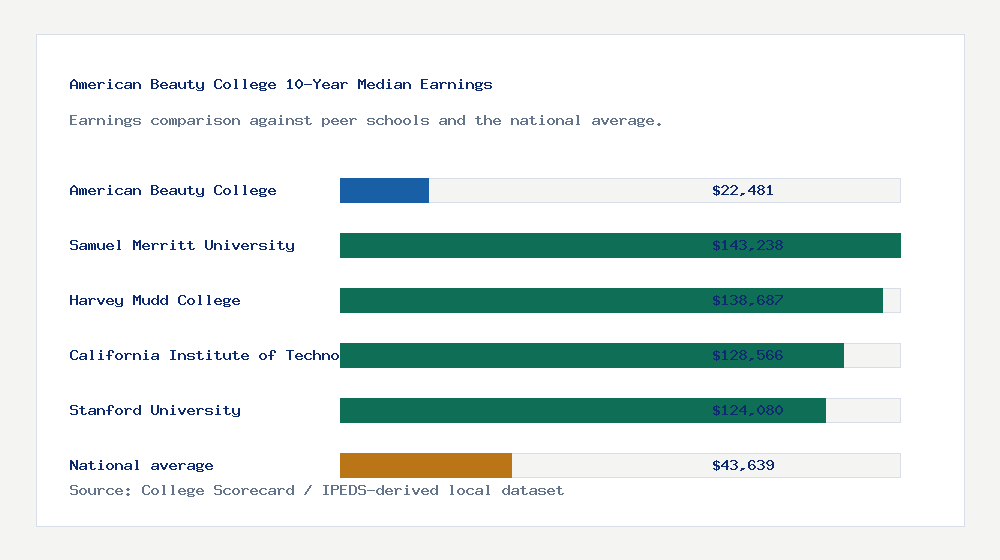
Task: Click the $143,238 value
Action: tap(747, 246)
